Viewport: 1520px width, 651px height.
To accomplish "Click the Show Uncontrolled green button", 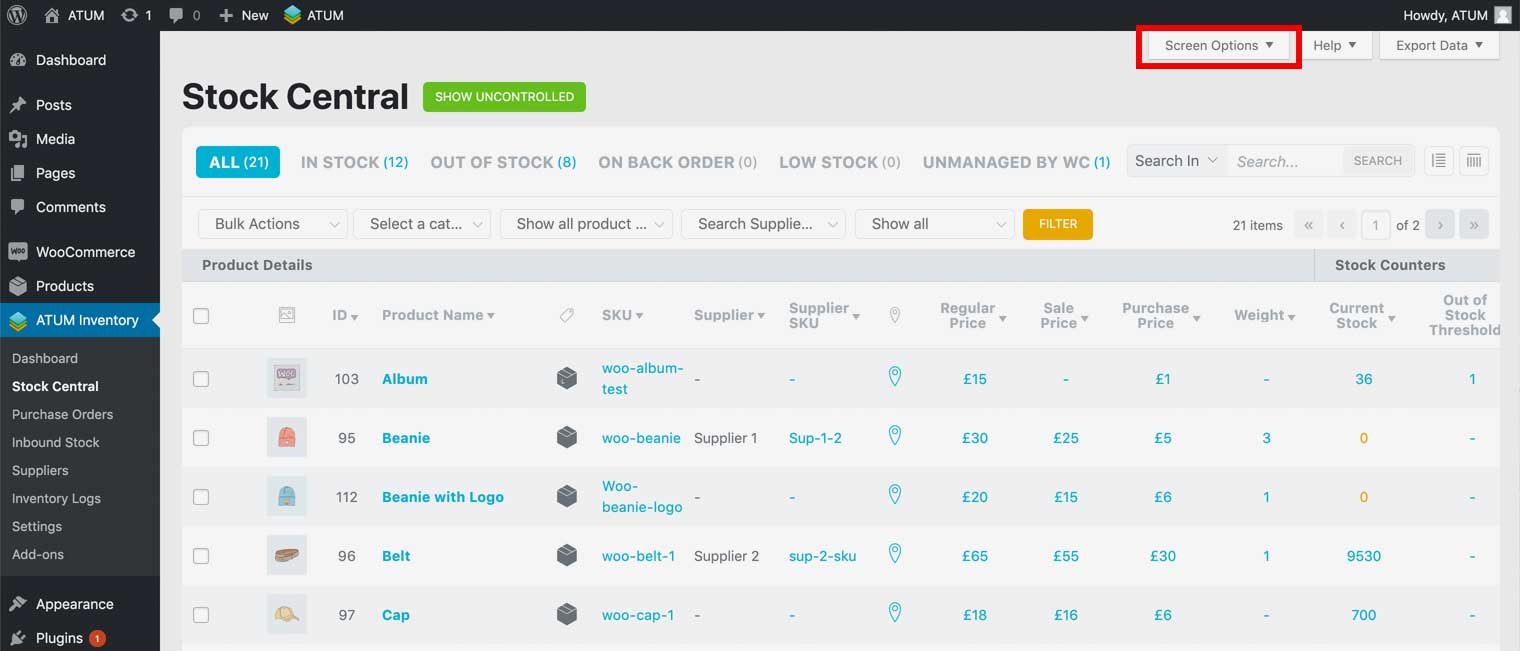I will (504, 97).
